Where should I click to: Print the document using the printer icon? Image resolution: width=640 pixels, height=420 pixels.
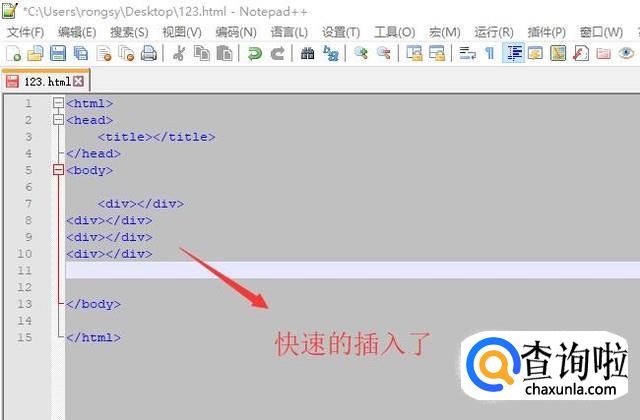148,53
